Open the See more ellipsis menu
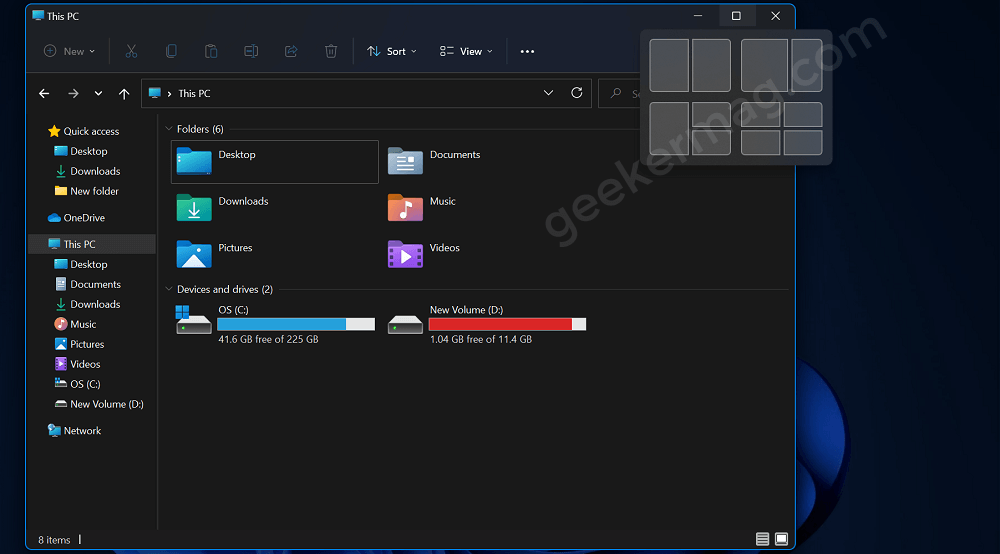This screenshot has width=1000, height=554. coord(527,52)
